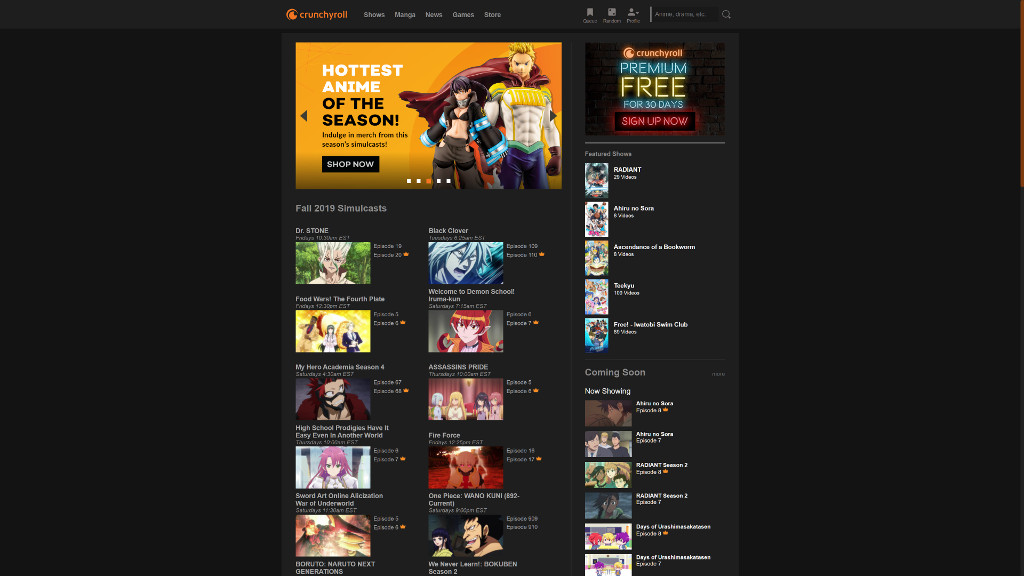Open One Piece Episode 909 link
The image size is (1024, 576).
tap(522, 519)
